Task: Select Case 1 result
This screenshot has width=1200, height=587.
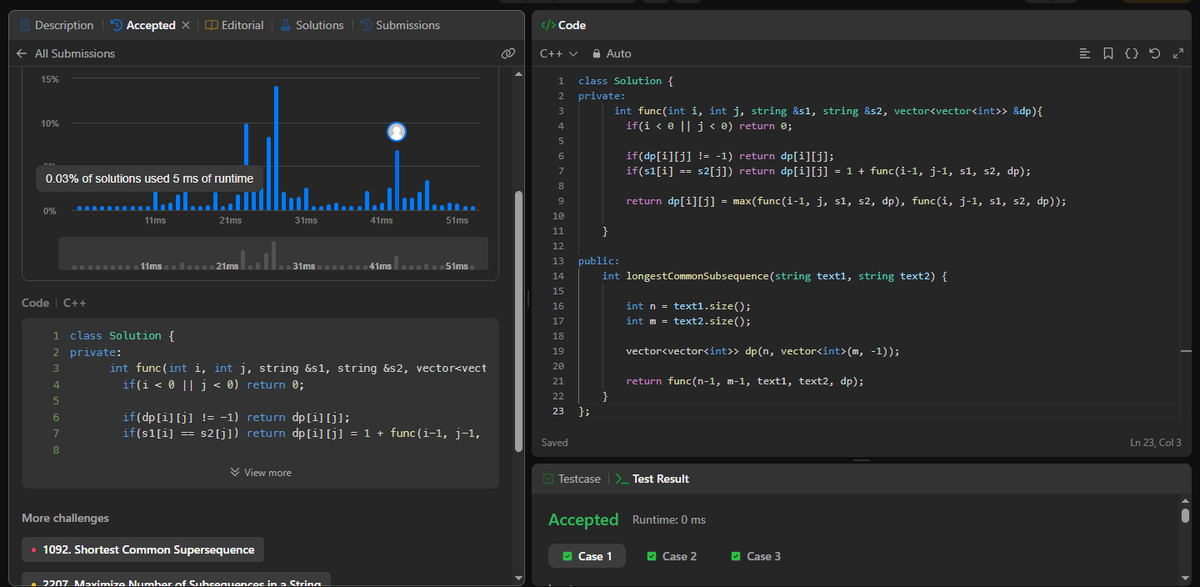Action: pos(587,556)
